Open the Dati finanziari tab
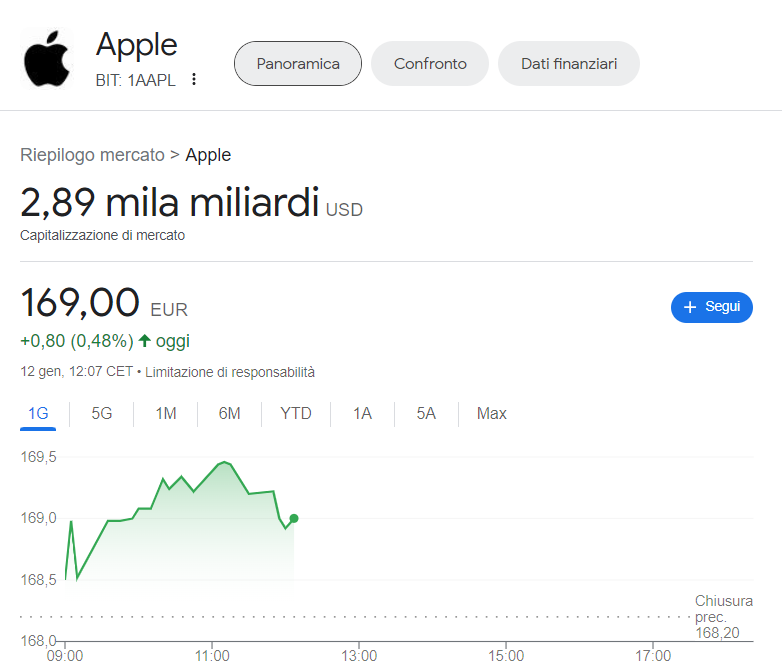 pyautogui.click(x=569, y=64)
